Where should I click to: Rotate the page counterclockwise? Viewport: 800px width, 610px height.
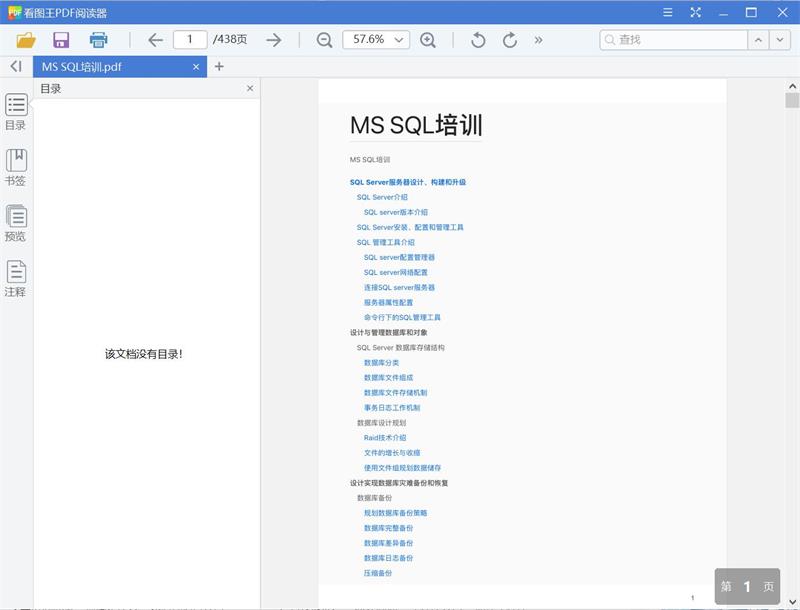pos(478,39)
